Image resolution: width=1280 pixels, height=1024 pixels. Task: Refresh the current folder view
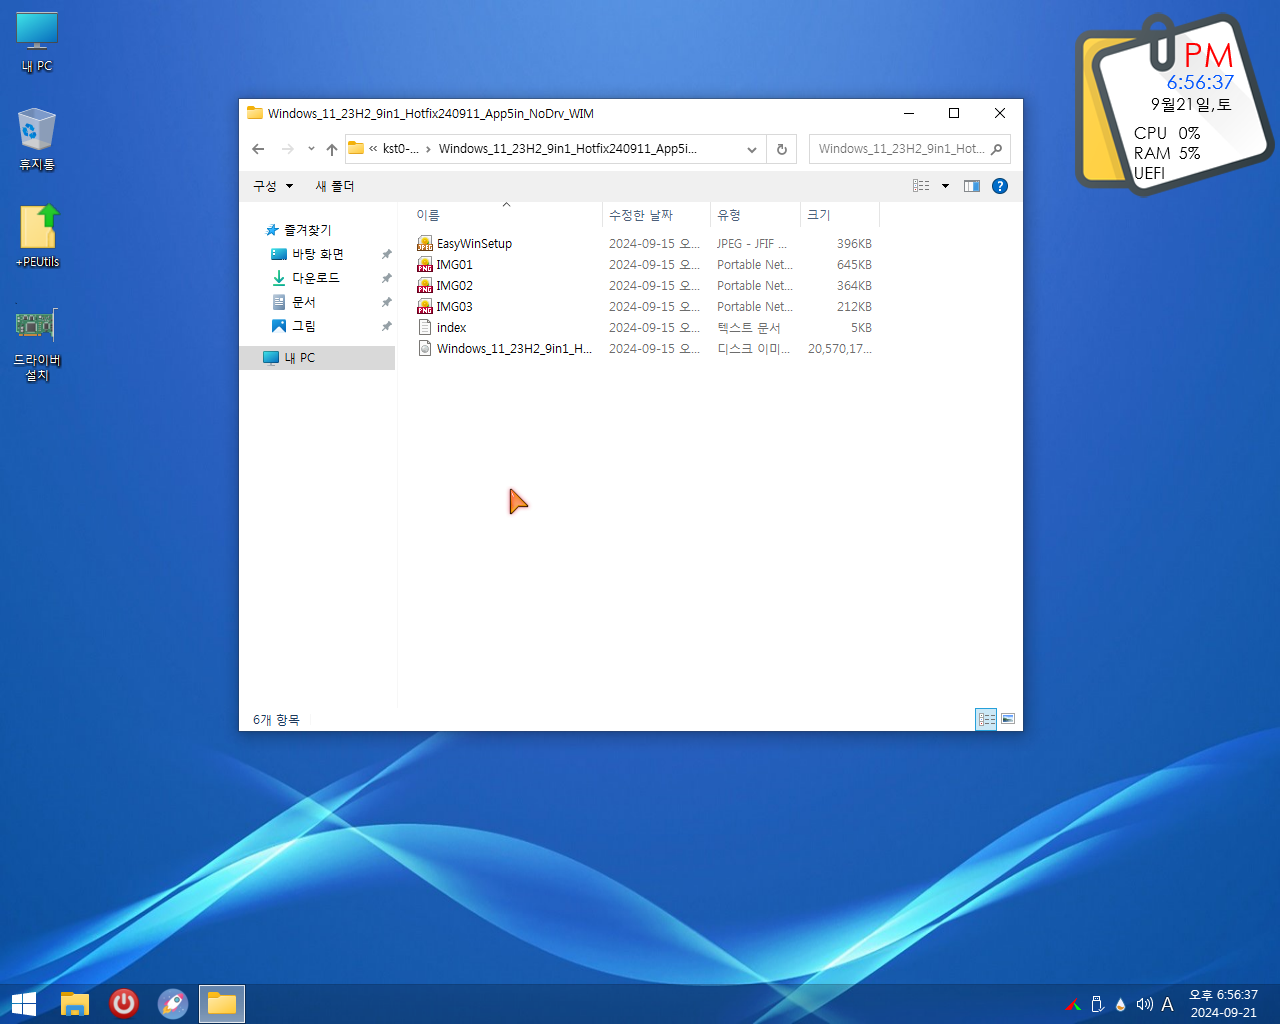[782, 149]
